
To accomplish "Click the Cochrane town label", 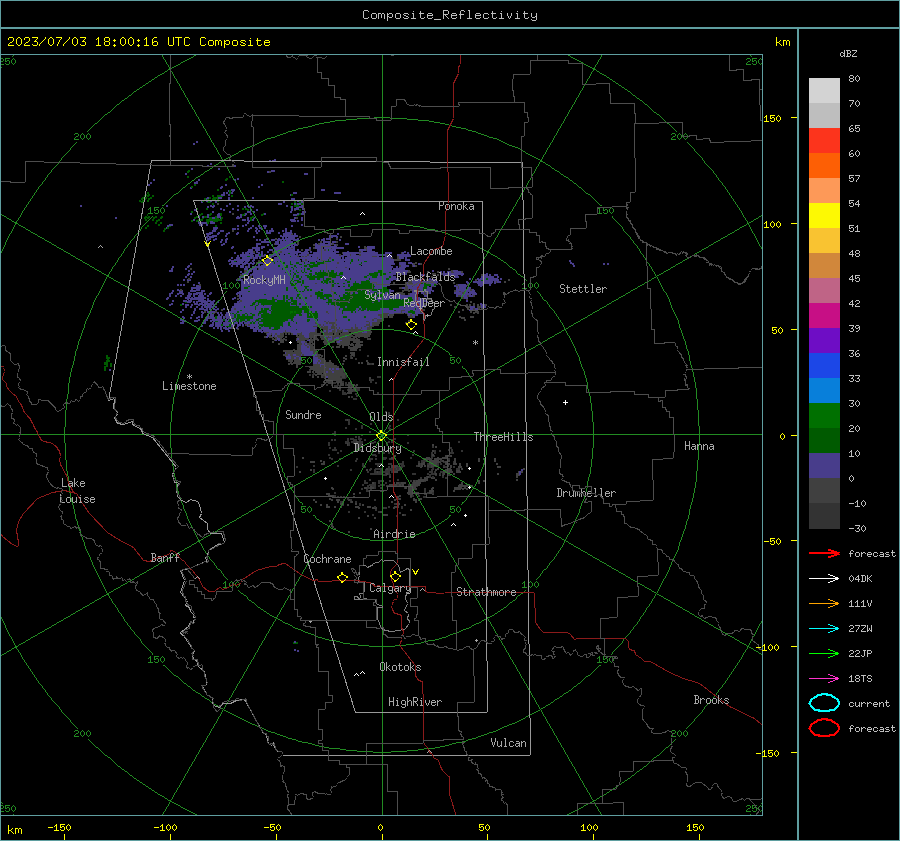I will pyautogui.click(x=327, y=559).
